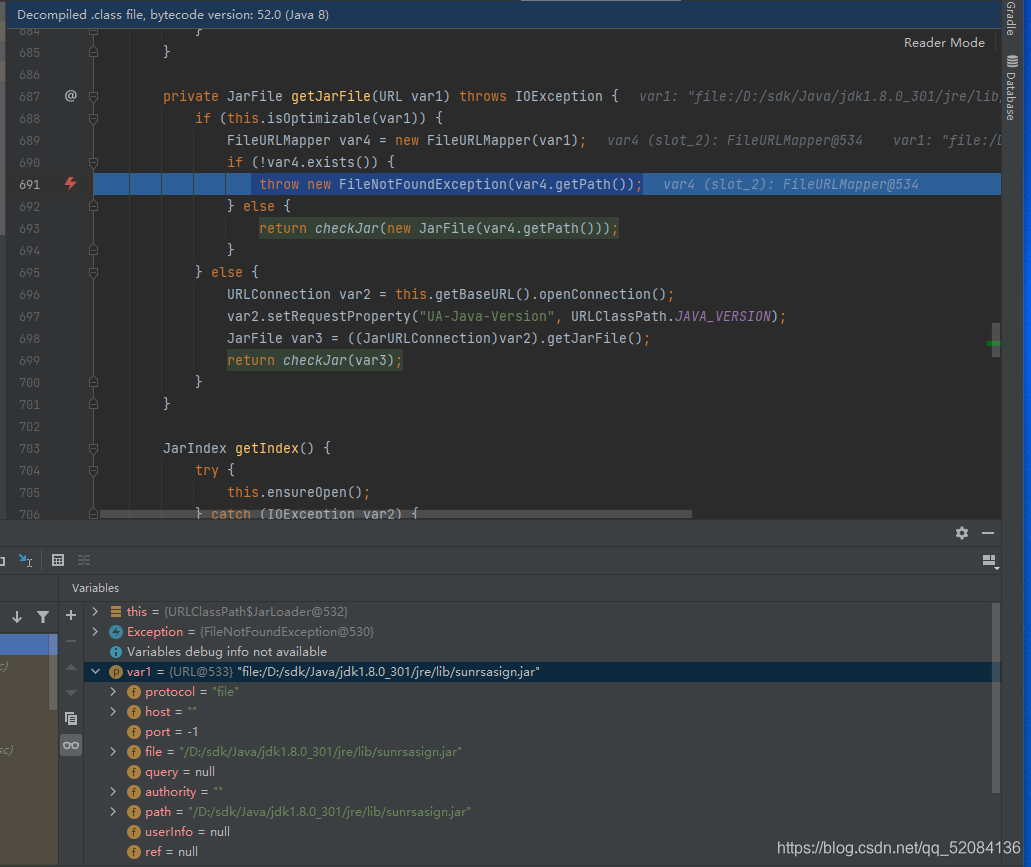This screenshot has width=1031, height=867.
Task: Select the Run to Cursor icon
Action: pos(24,560)
